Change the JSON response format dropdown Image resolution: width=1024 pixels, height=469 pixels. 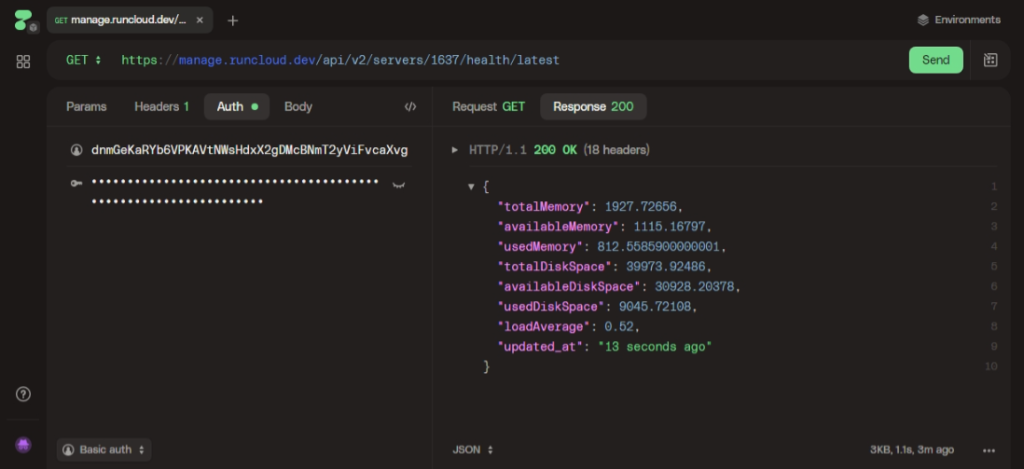pyautogui.click(x=473, y=450)
